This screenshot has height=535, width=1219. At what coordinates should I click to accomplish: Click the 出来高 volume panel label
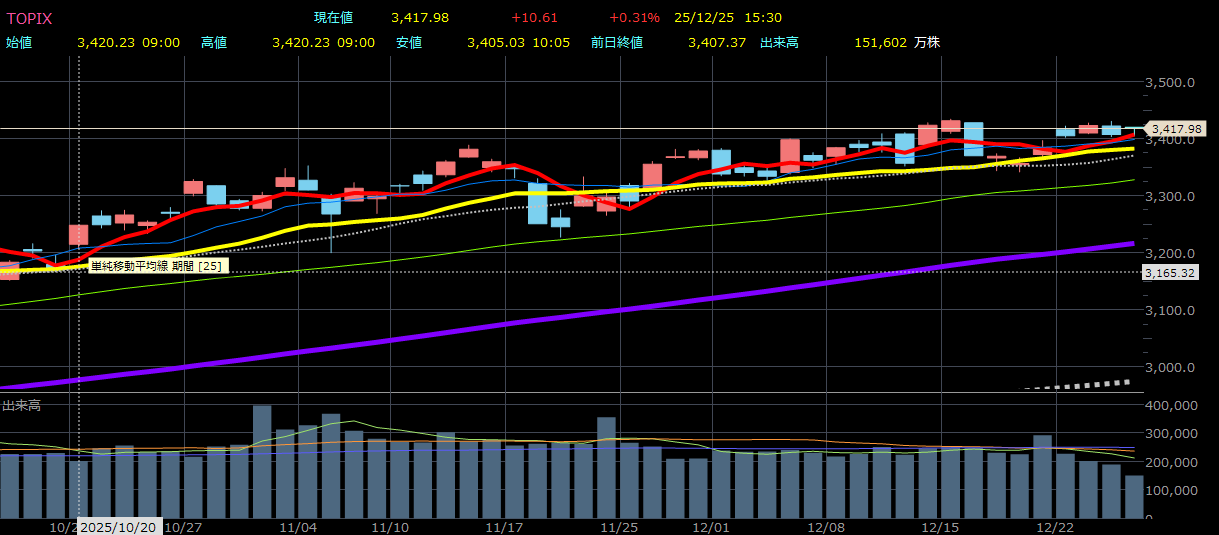click(x=21, y=405)
